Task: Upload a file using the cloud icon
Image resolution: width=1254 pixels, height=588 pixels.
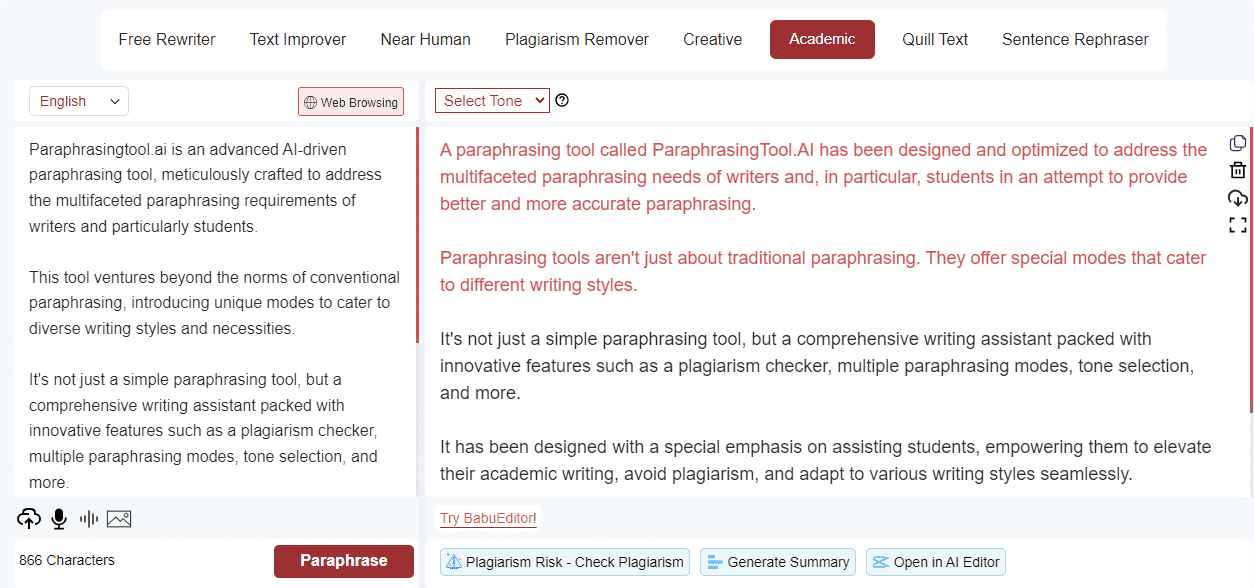Action: tap(29, 519)
